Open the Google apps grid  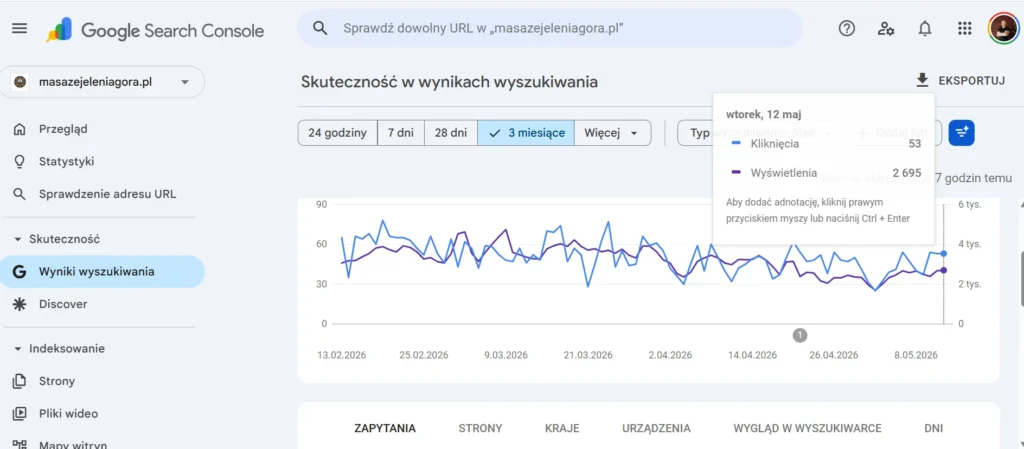tap(965, 29)
